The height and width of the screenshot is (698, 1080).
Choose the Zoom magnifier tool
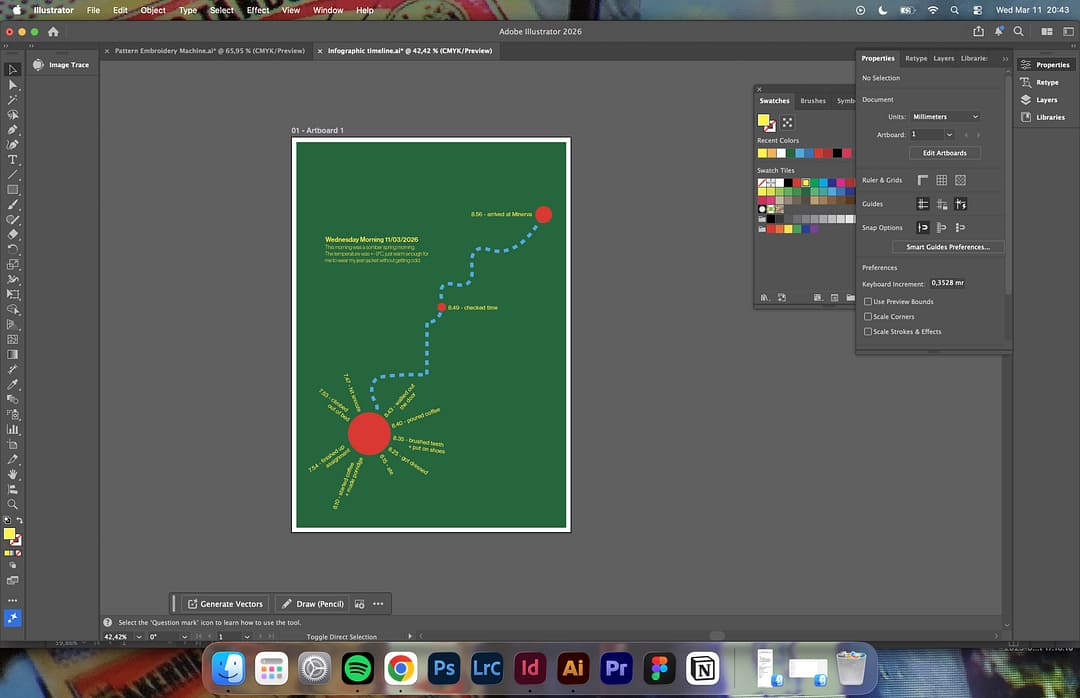(x=13, y=505)
